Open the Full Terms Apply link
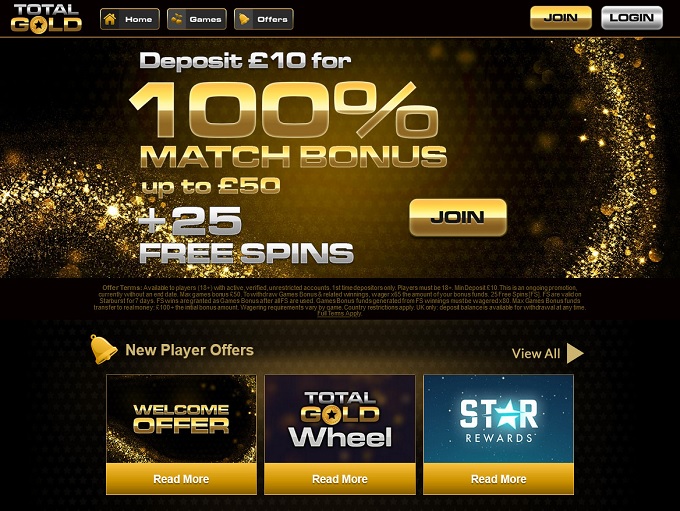 339,314
